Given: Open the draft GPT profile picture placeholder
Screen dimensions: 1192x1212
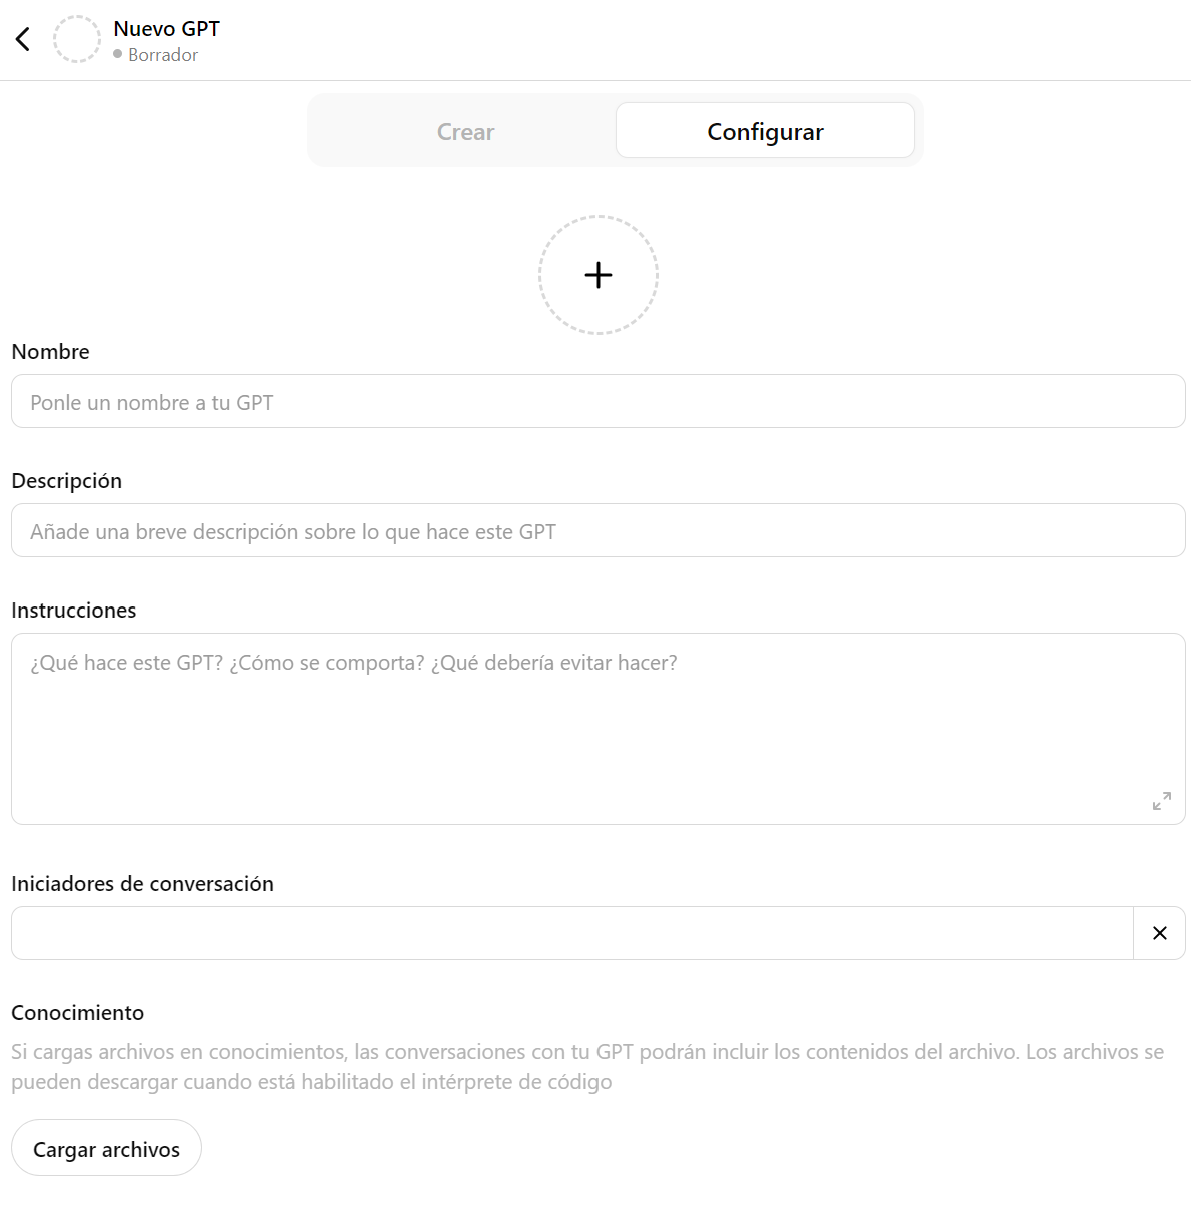Looking at the screenshot, I should click(76, 38).
